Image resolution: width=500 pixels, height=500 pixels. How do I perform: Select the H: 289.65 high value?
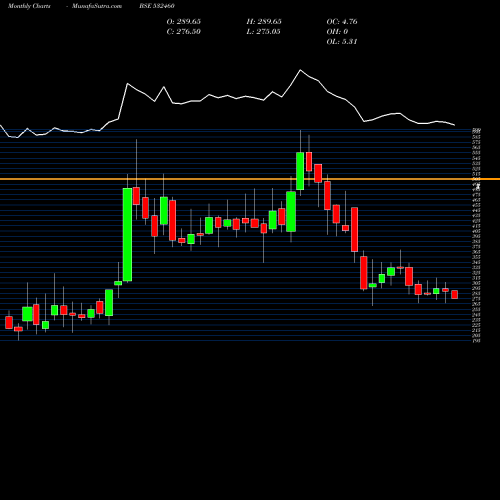264,22
